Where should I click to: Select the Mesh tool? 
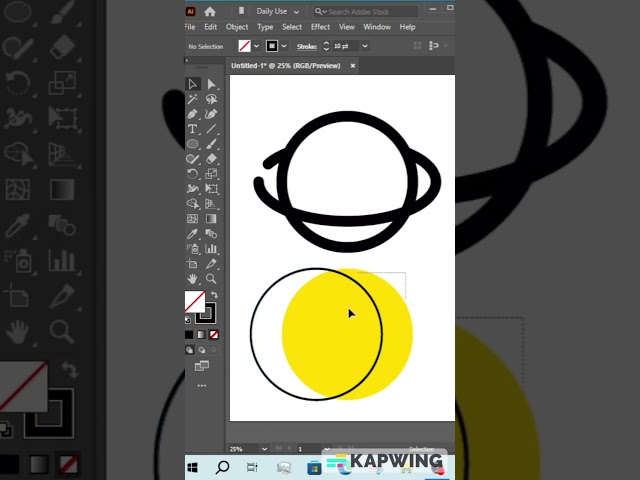193,219
